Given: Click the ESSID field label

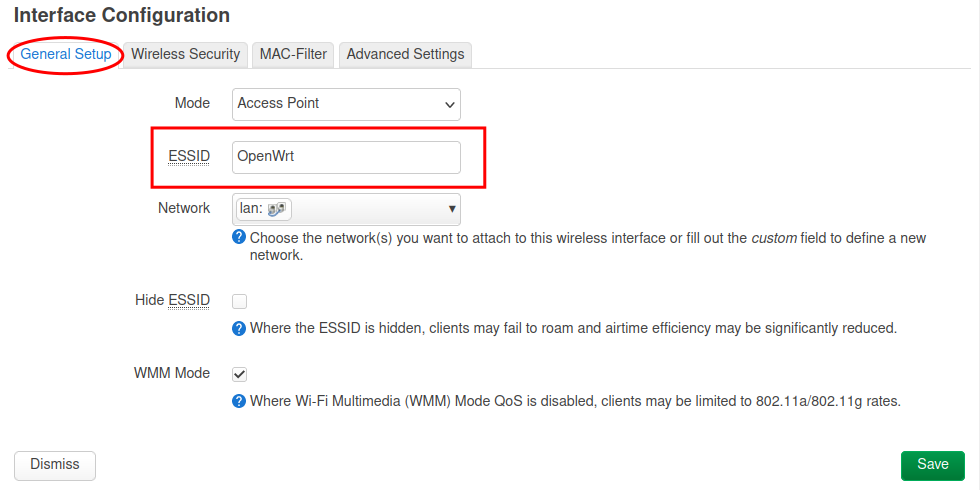Looking at the screenshot, I should 189,156.
